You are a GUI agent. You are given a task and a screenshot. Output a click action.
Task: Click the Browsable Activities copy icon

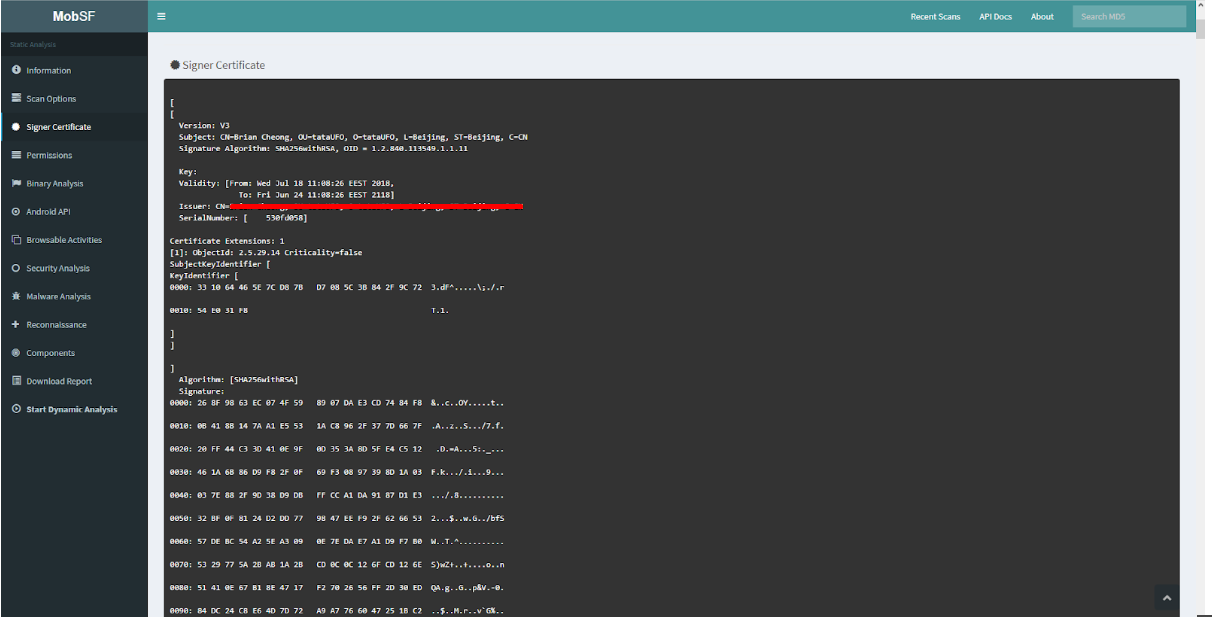coord(16,240)
